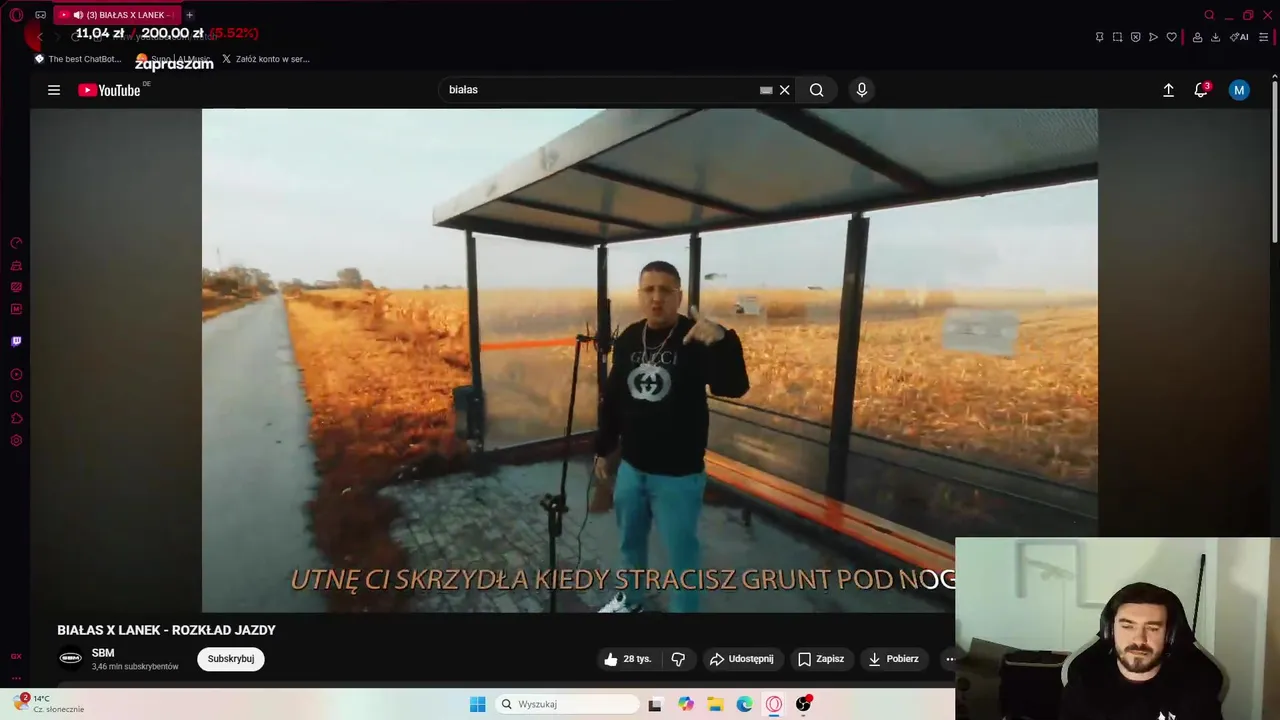Screen dimensions: 1280x720
Task: Click the playing music video
Action: (649, 360)
